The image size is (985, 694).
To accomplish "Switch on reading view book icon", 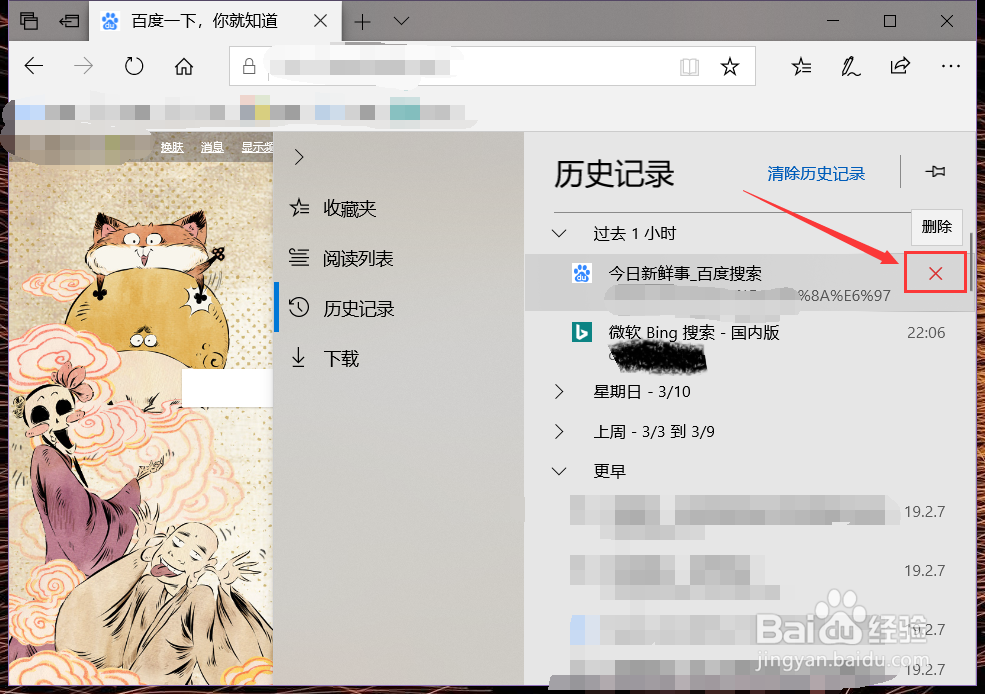I will click(689, 67).
